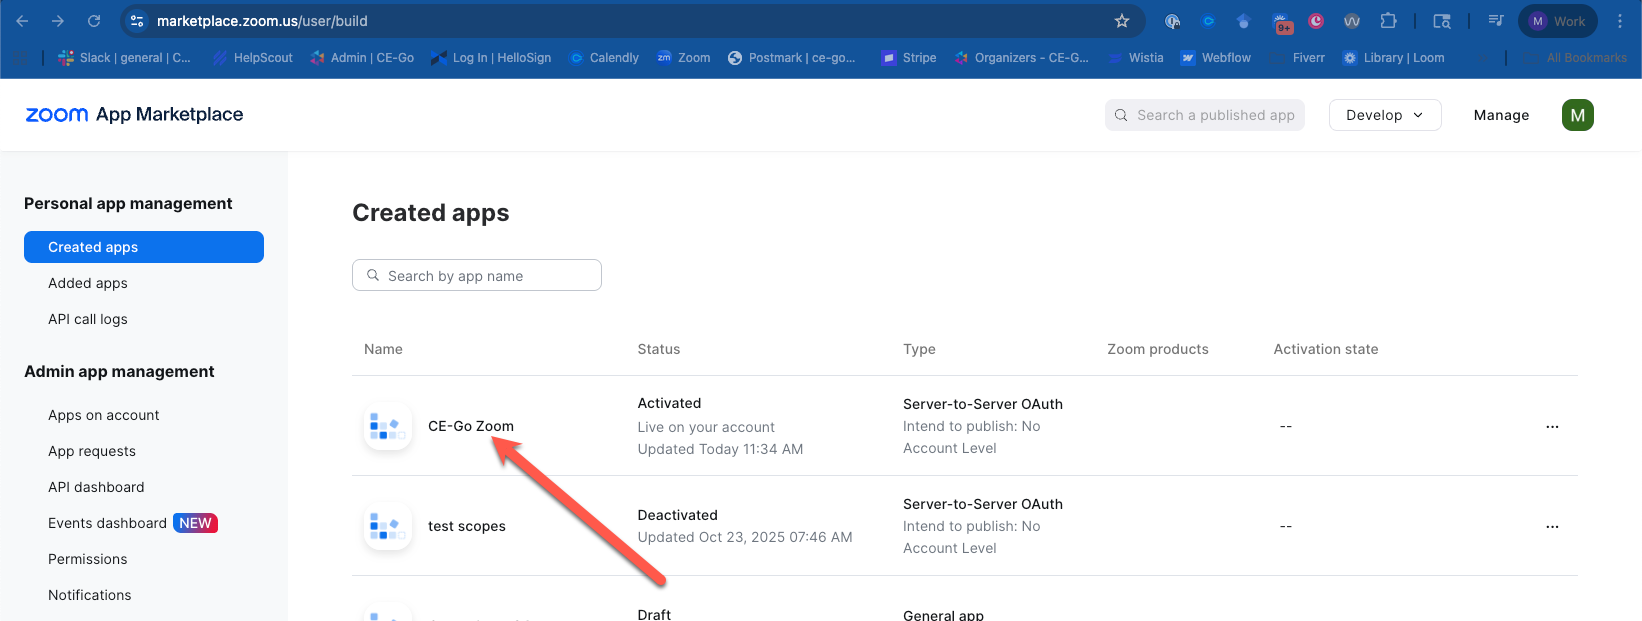Open the pink circular extension icon
The height and width of the screenshot is (621, 1642).
point(1316,21)
